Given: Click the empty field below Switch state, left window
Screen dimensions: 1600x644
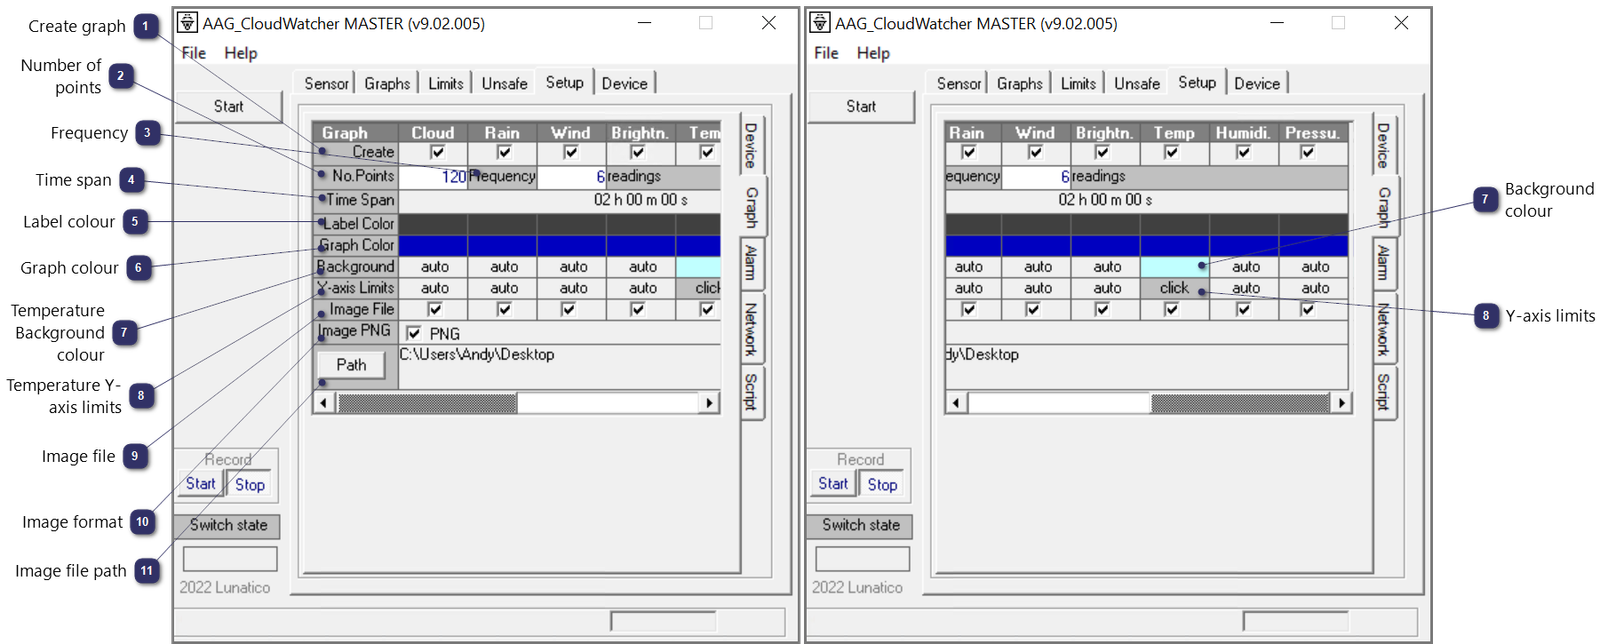Looking at the screenshot, I should pyautogui.click(x=230, y=558).
